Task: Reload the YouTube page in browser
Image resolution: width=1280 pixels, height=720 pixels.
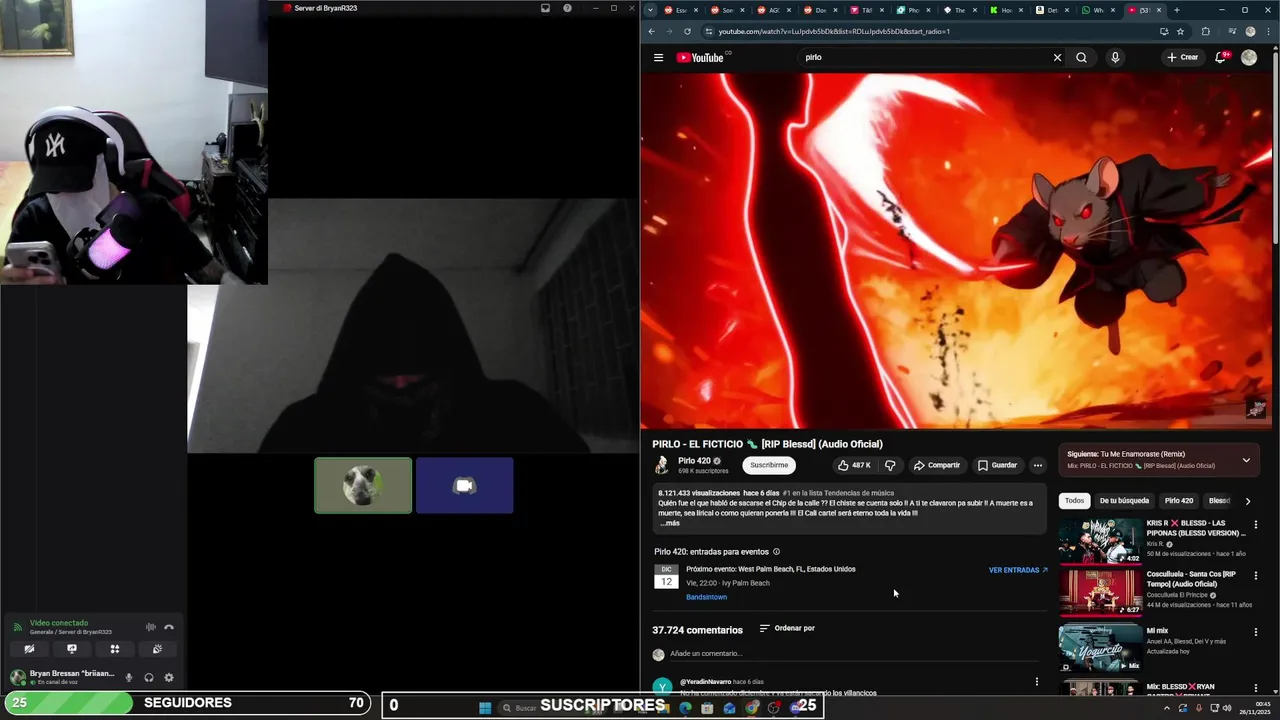Action: tap(687, 31)
